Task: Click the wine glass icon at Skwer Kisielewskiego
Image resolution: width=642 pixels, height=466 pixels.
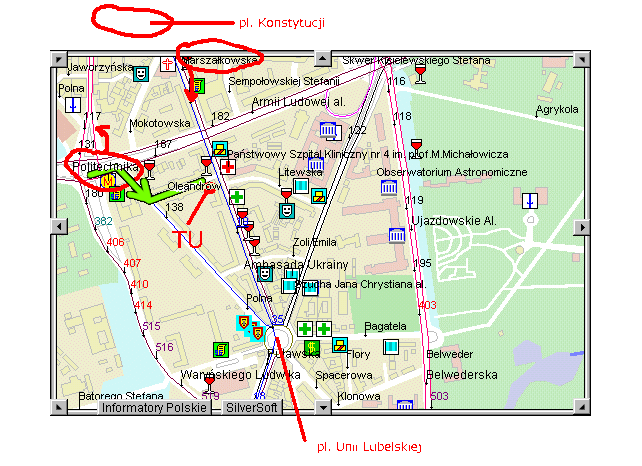Action: coord(419,72)
